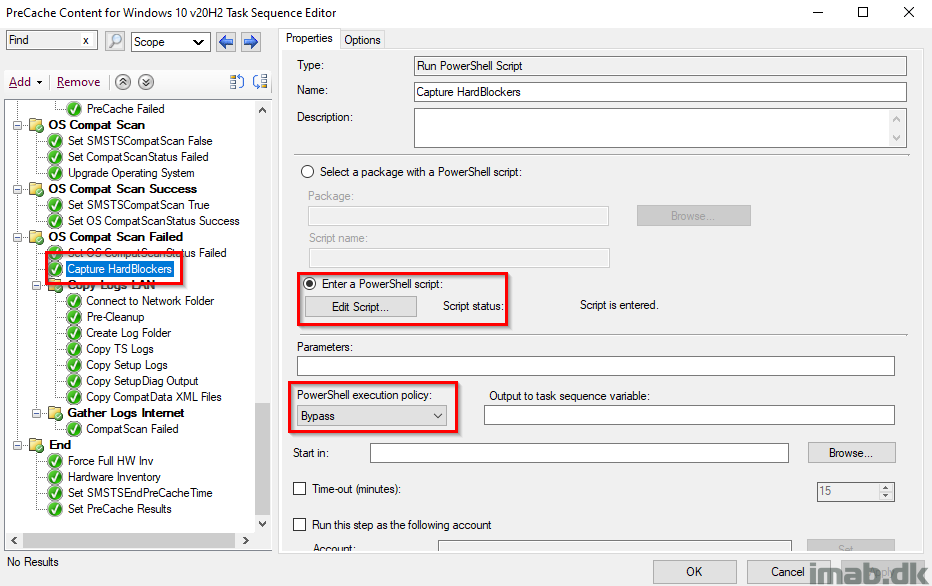Viewport: 932px width, 586px height.
Task: Select the Capture HardBlockers step
Action: 119,269
